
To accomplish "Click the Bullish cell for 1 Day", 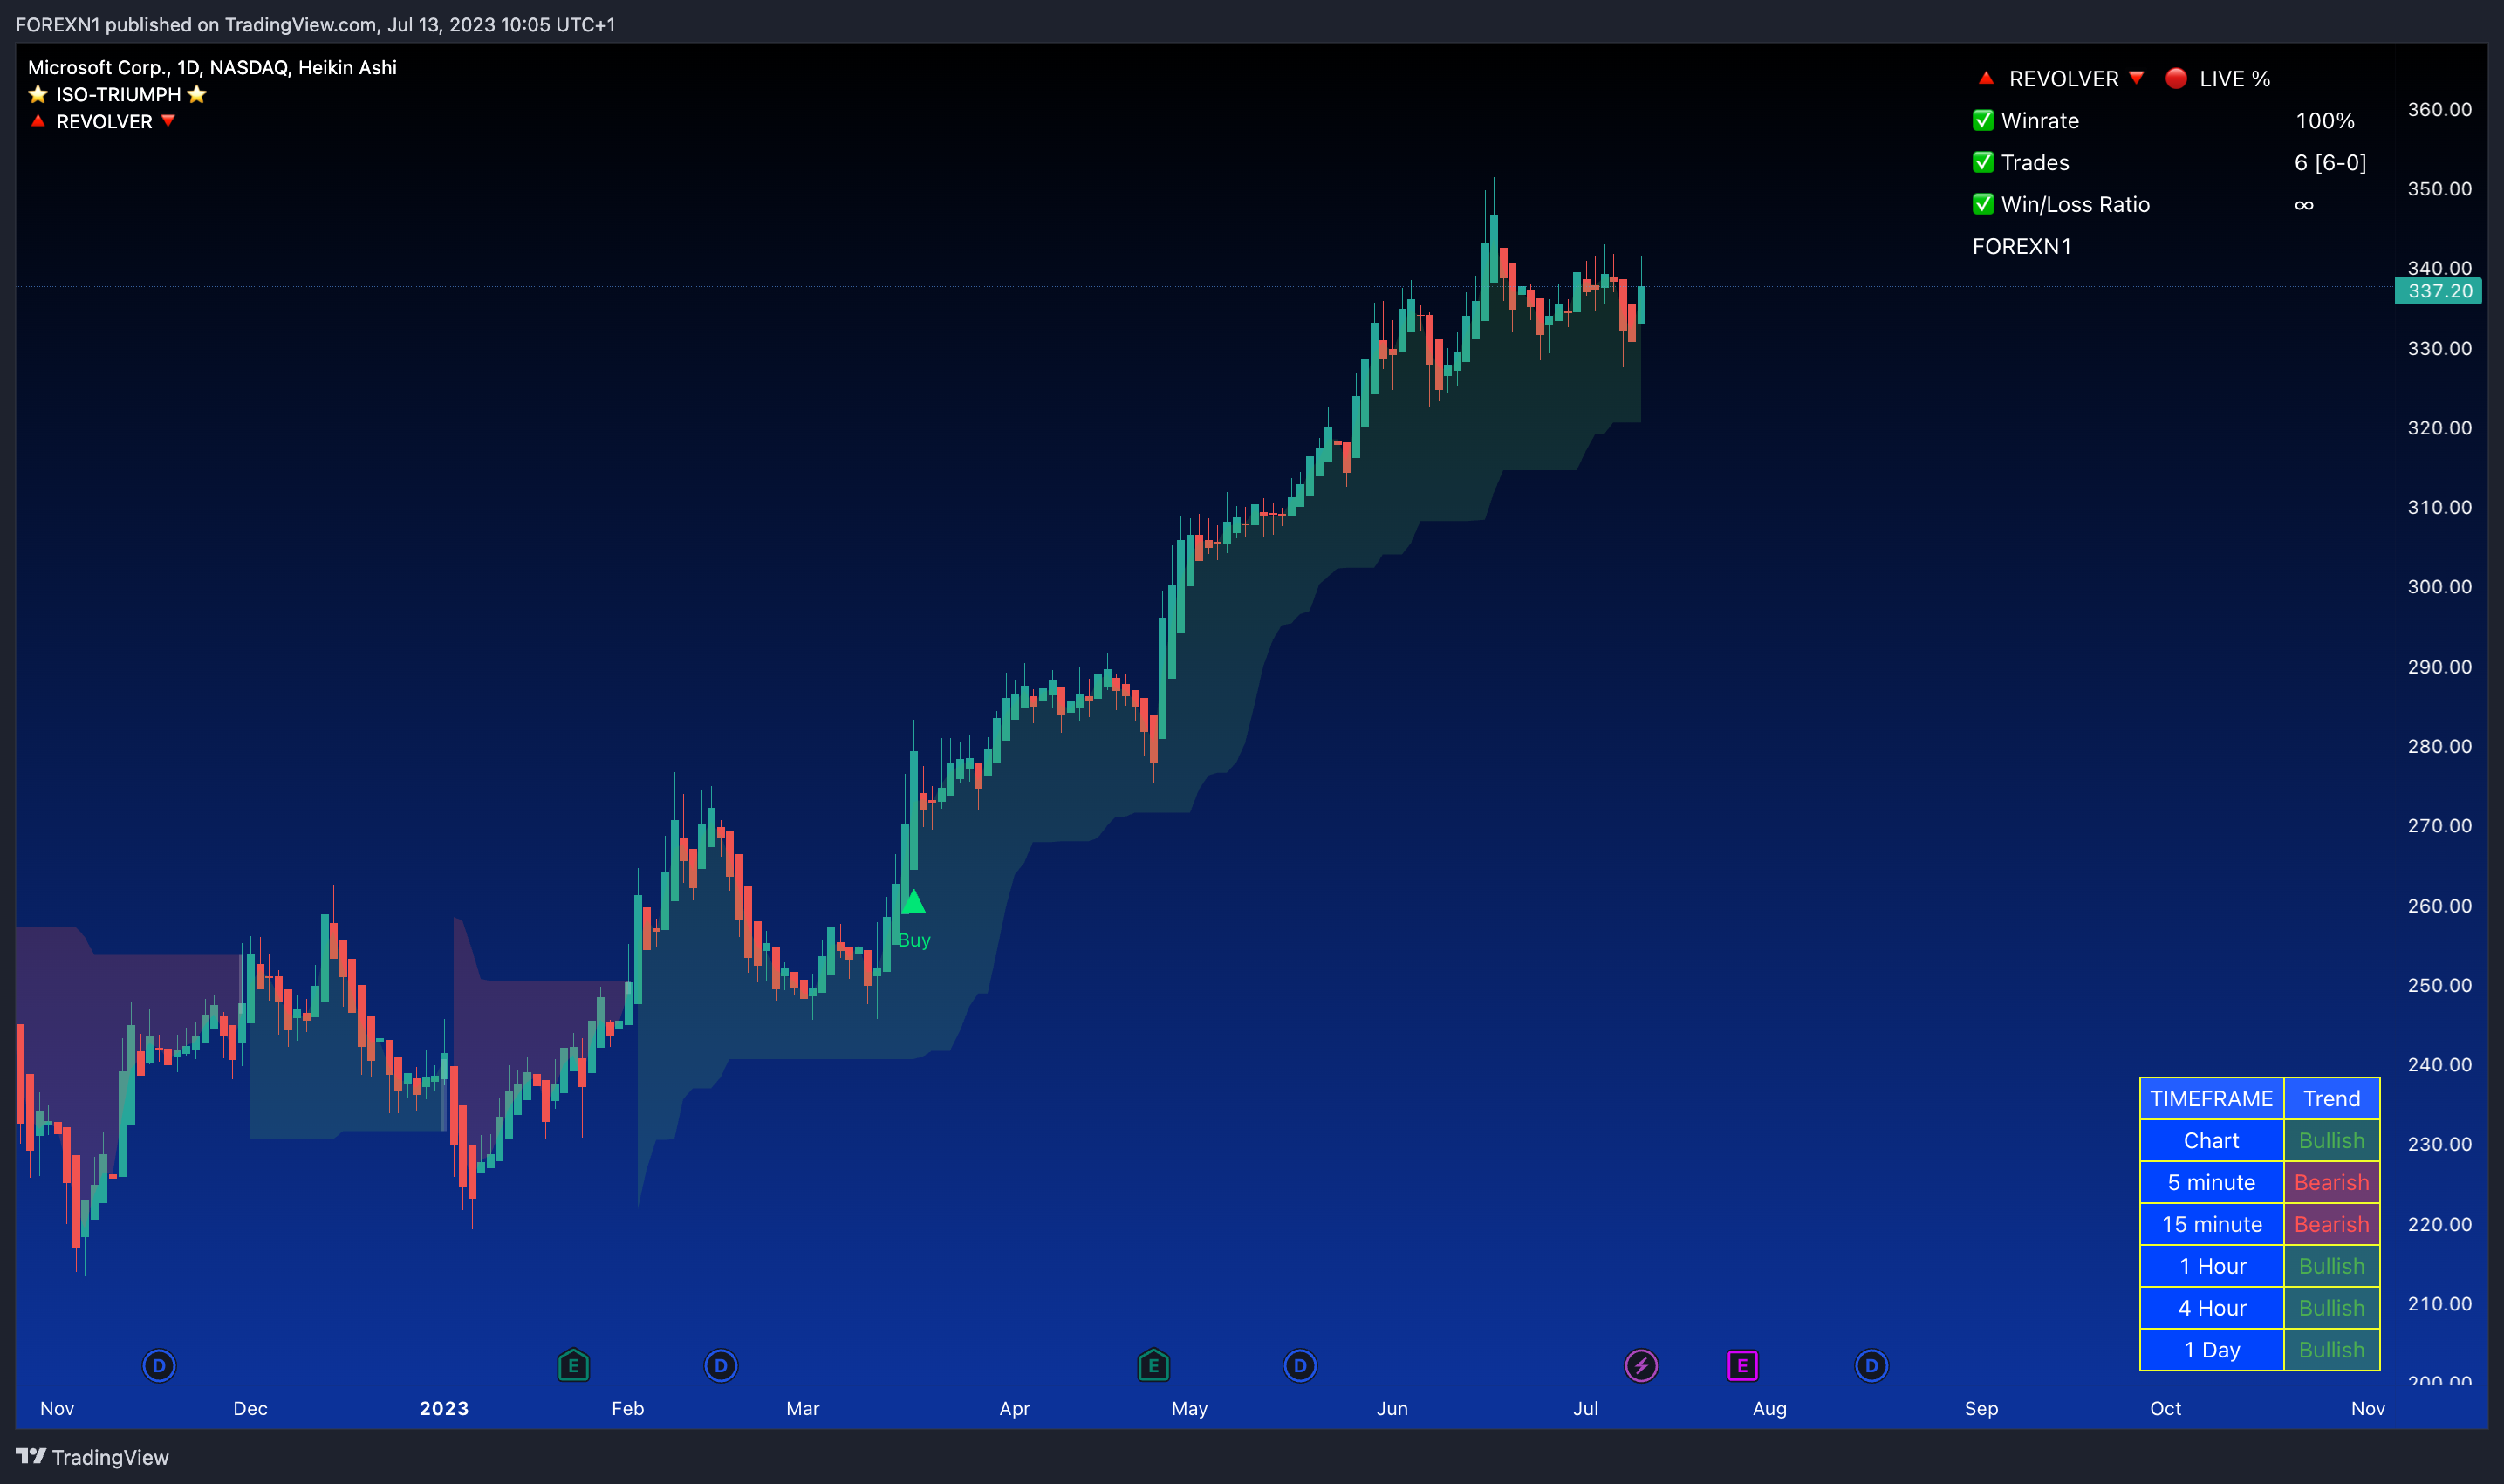I will coord(2331,1350).
